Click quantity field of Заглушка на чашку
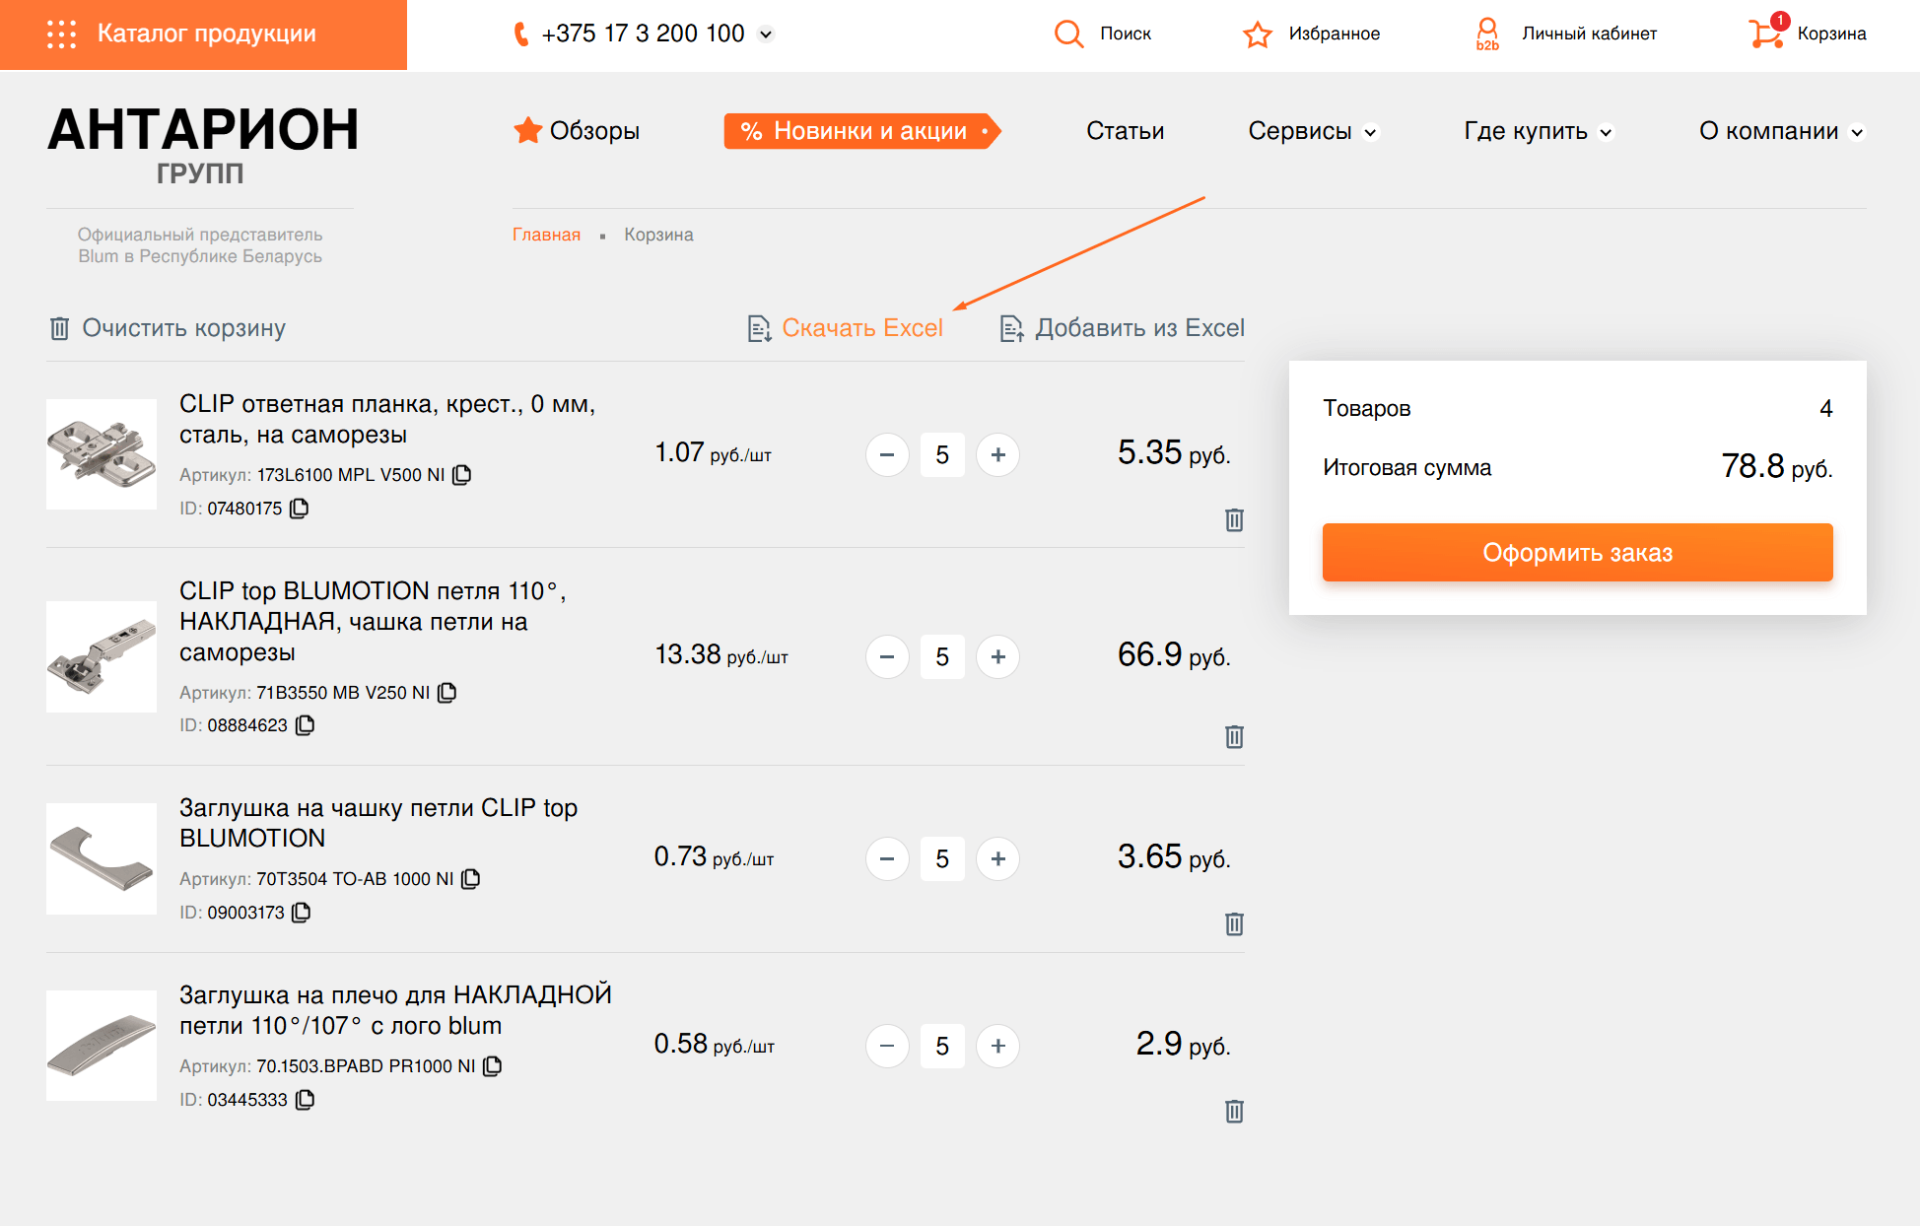The image size is (1920, 1226). click(942, 859)
